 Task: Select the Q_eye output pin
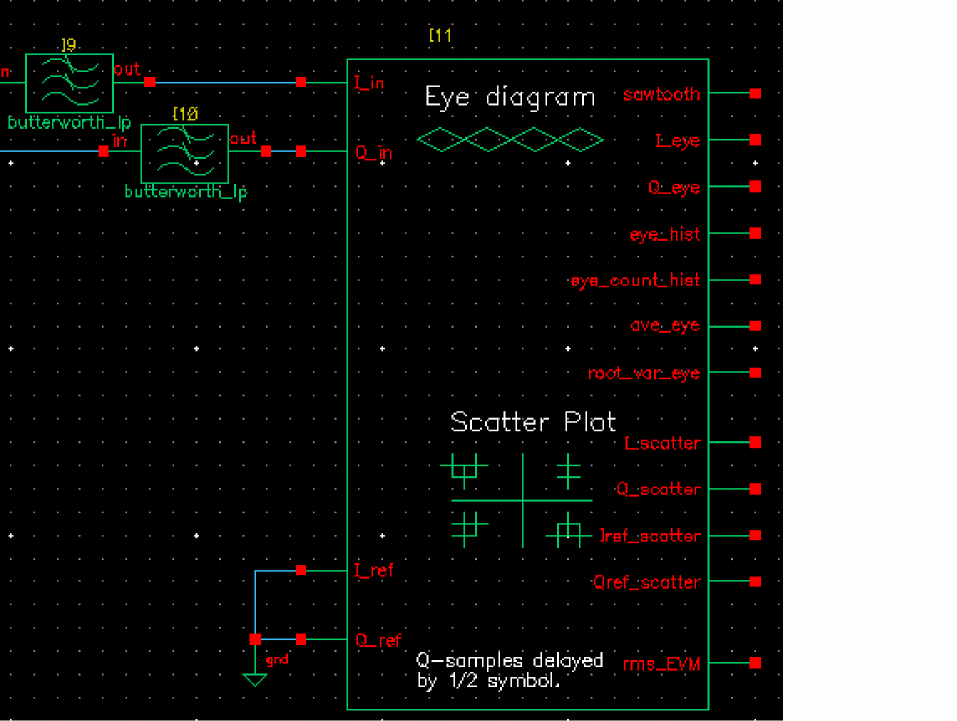pos(755,186)
